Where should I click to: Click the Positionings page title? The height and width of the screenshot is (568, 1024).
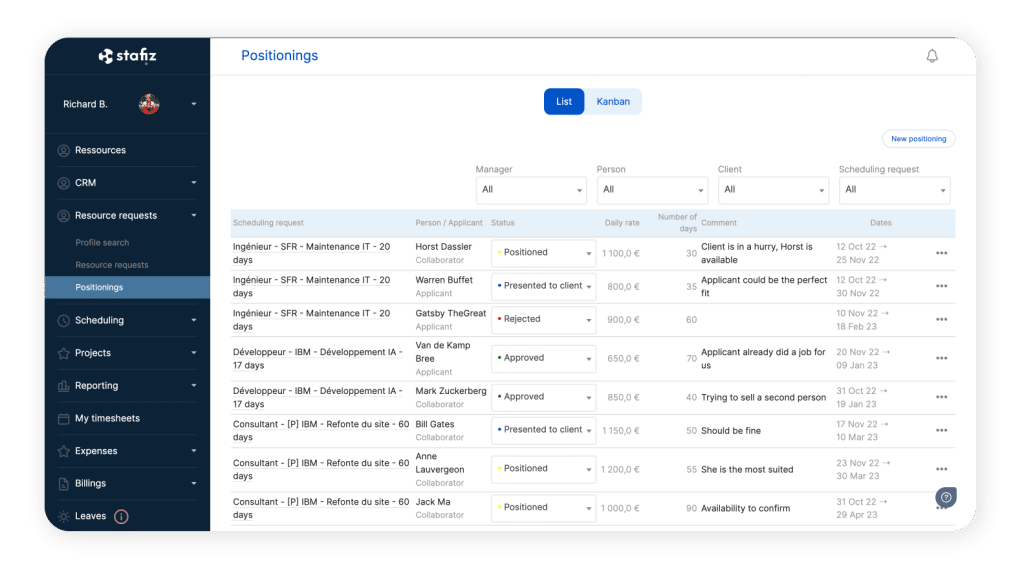click(x=280, y=55)
